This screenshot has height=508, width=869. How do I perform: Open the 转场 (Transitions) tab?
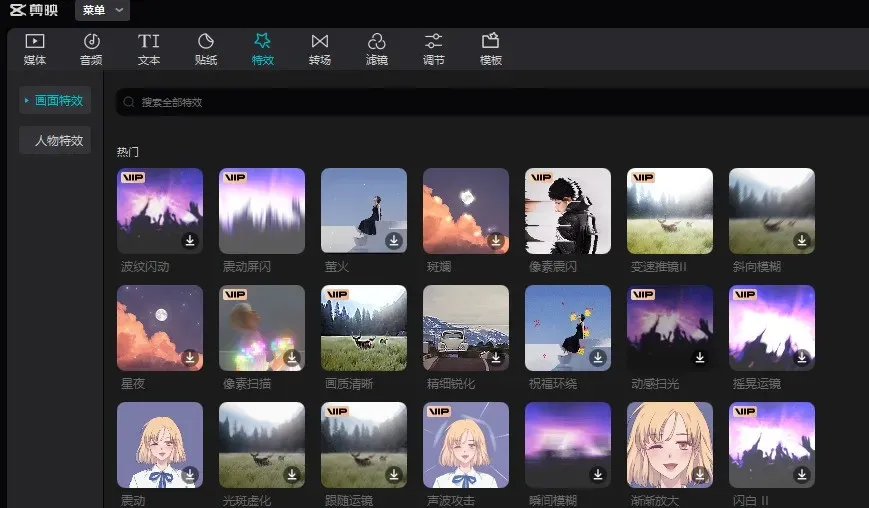[320, 49]
